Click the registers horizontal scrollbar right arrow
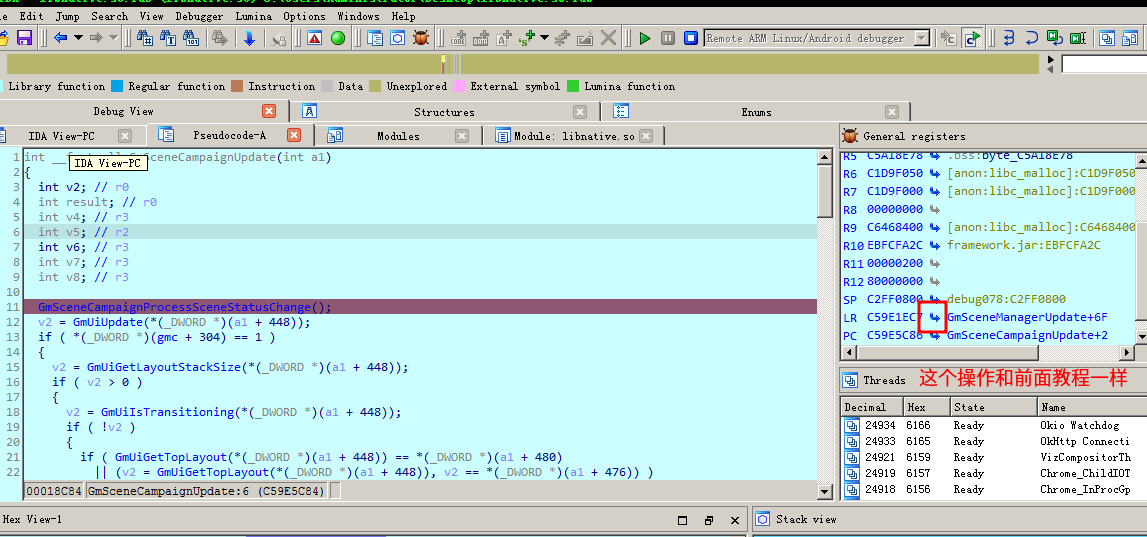Image resolution: width=1147 pixels, height=537 pixels. click(1127, 353)
